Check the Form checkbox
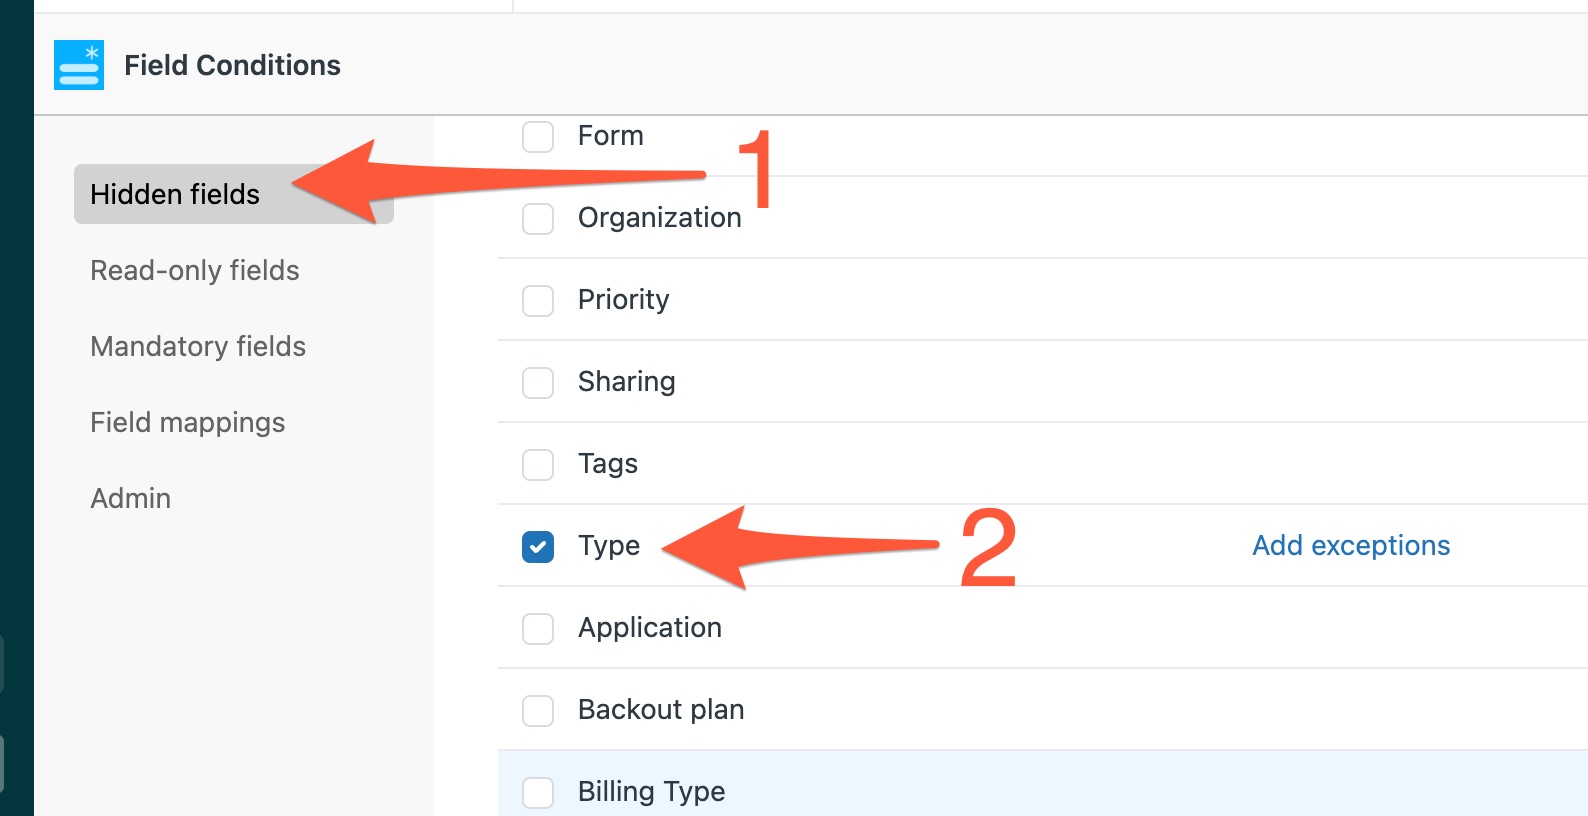Viewport: 1588px width, 816px height. coord(538,137)
